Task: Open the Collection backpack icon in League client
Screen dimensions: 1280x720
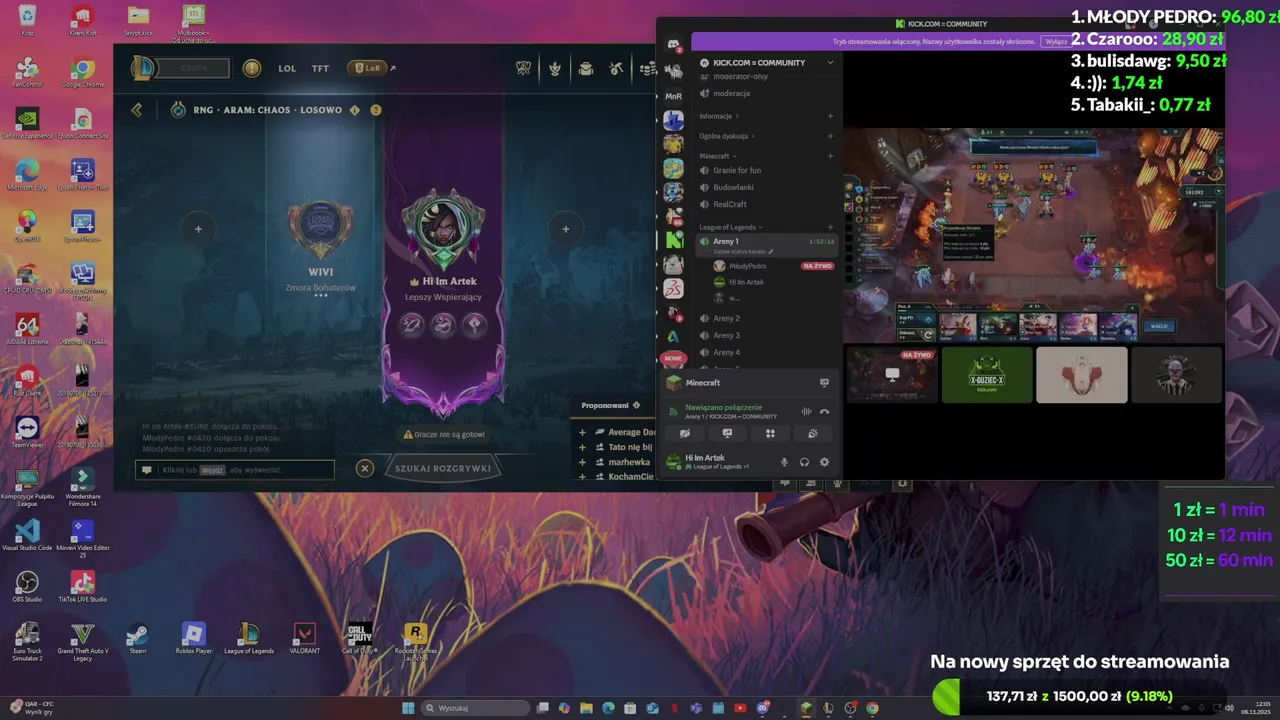Action: tap(586, 68)
